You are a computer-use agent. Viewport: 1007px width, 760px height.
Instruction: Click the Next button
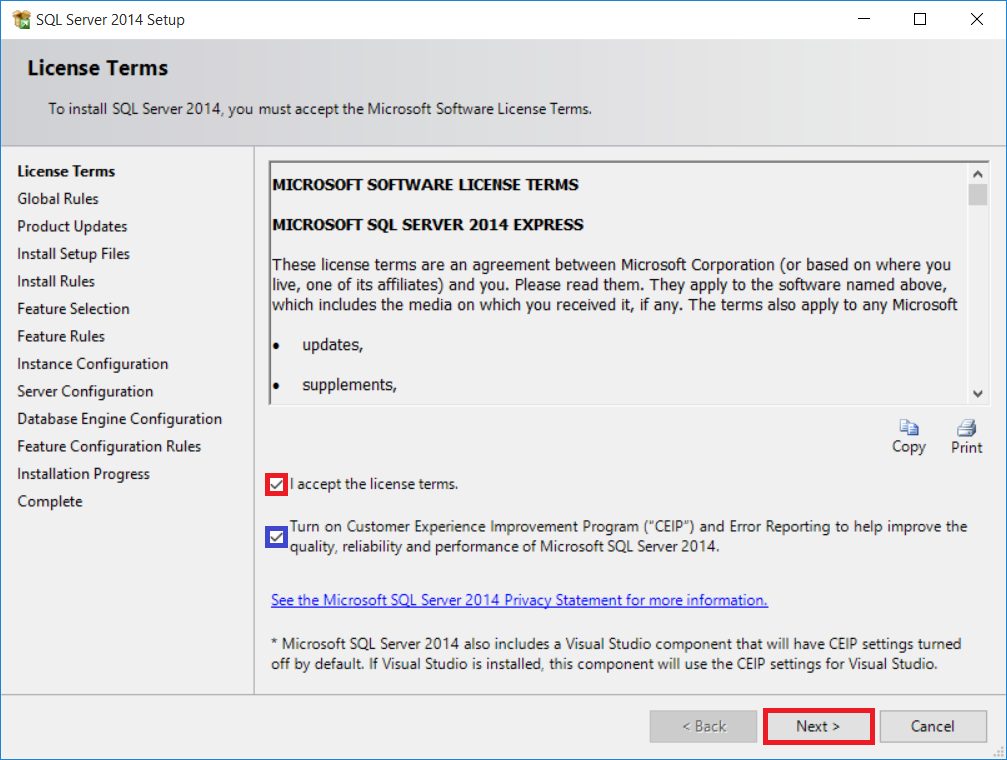click(818, 727)
